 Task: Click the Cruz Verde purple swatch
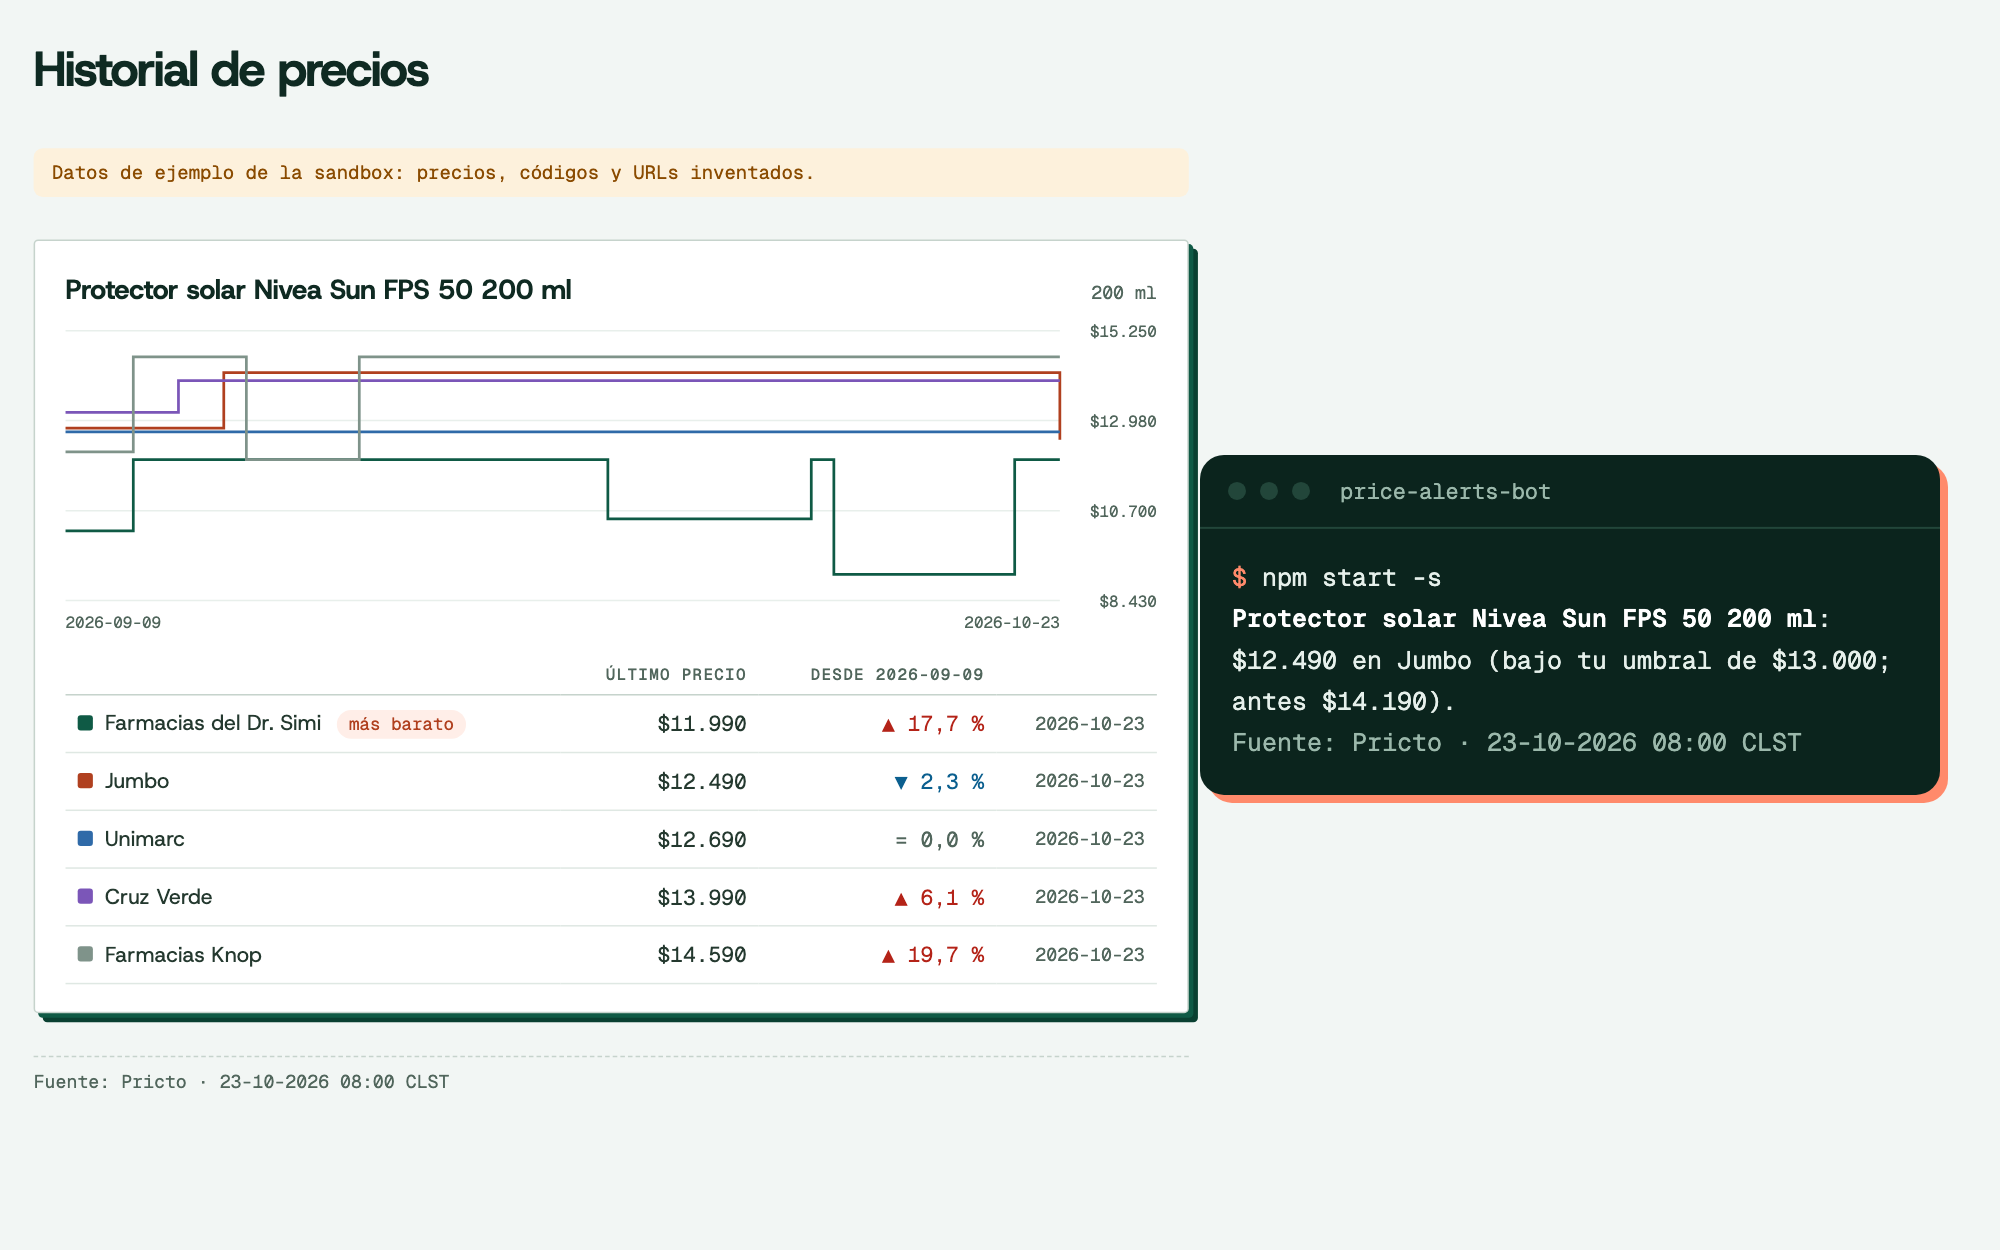tap(85, 896)
